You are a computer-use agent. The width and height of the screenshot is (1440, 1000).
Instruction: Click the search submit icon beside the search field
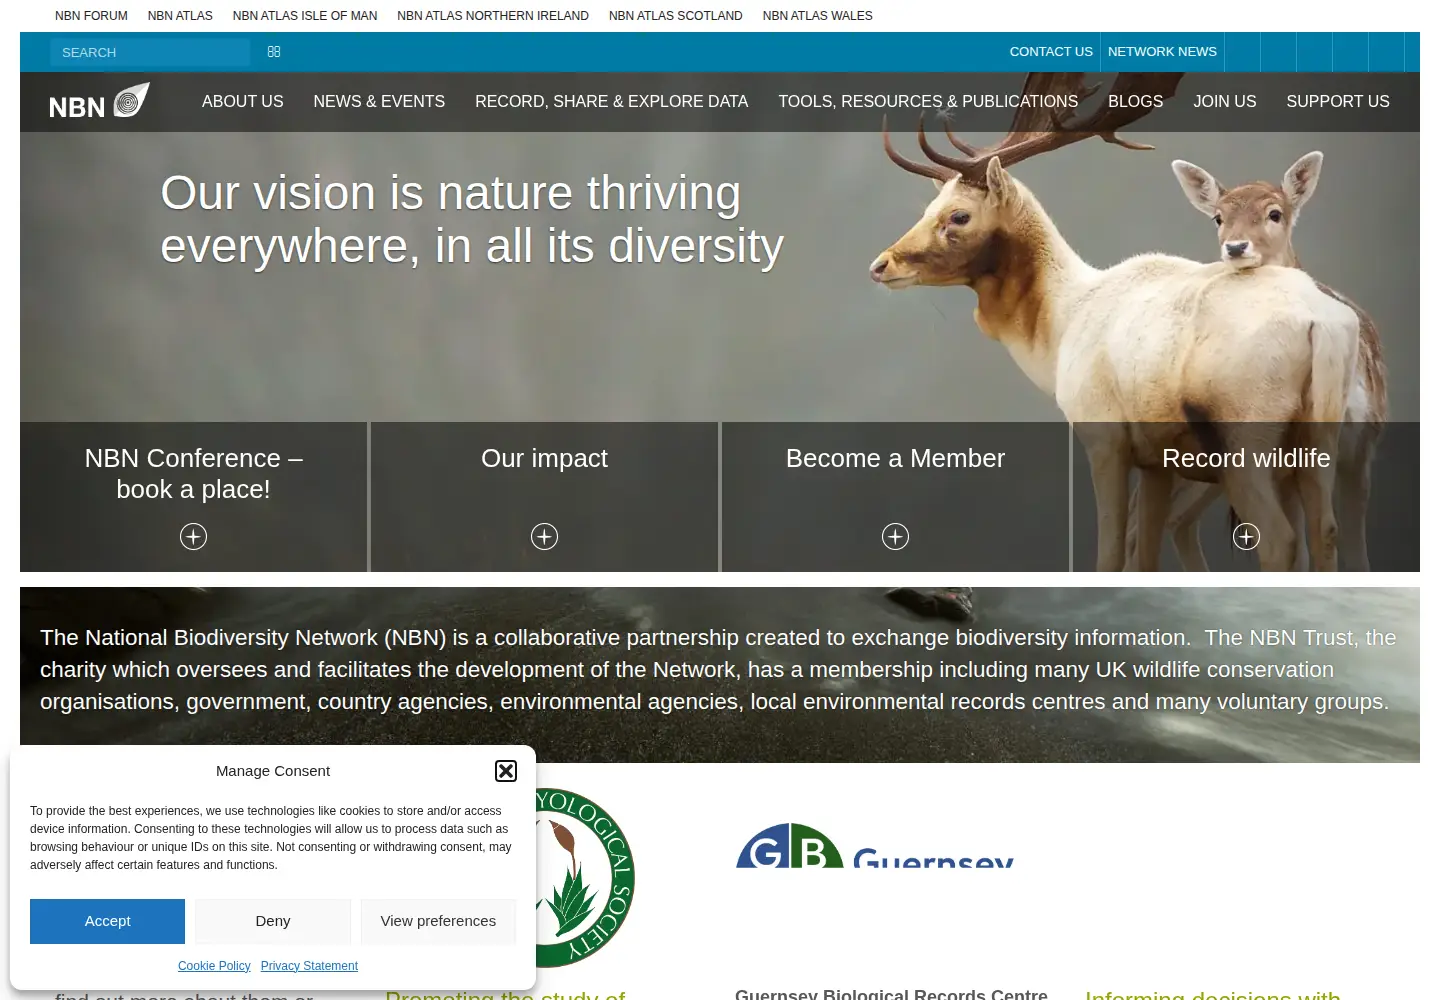click(274, 52)
